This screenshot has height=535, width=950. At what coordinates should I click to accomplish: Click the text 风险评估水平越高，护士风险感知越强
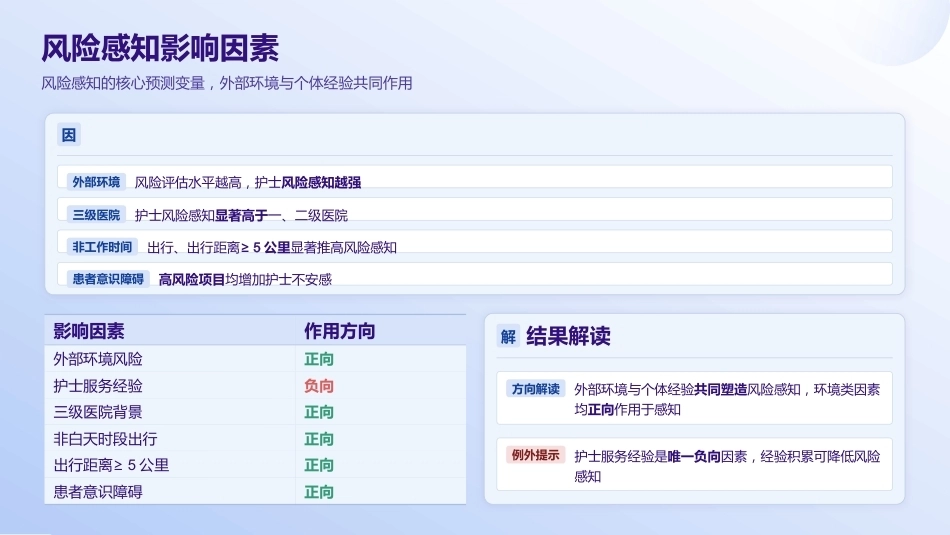pos(248,182)
